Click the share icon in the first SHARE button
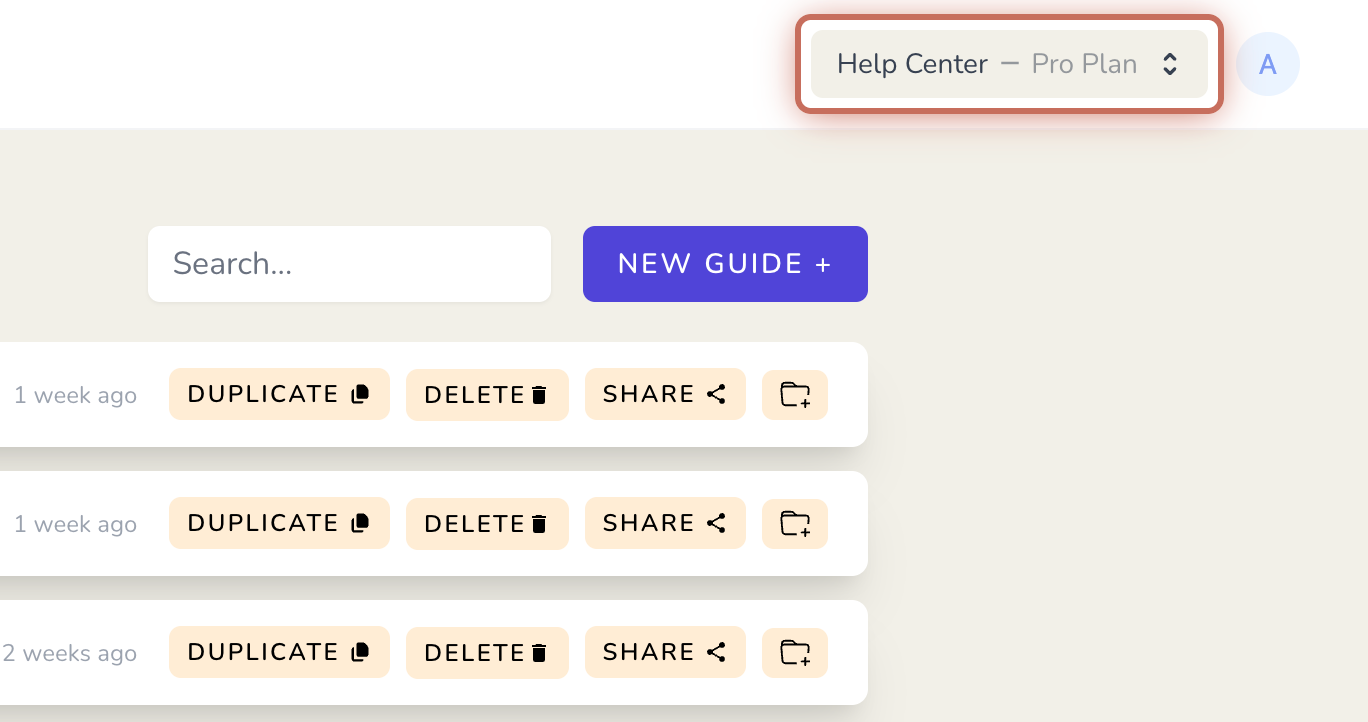The width and height of the screenshot is (1368, 722). coord(716,394)
